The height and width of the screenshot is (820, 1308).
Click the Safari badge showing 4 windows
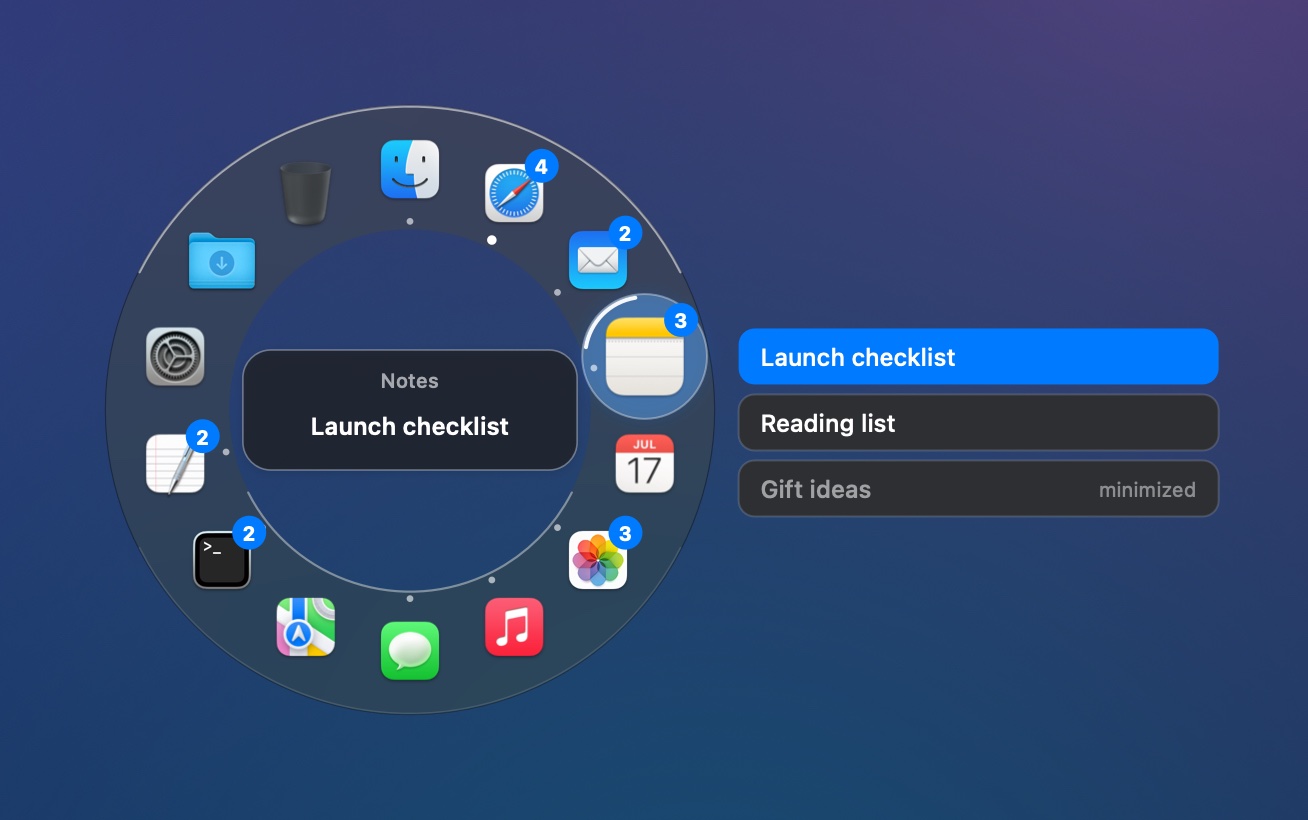tap(541, 166)
